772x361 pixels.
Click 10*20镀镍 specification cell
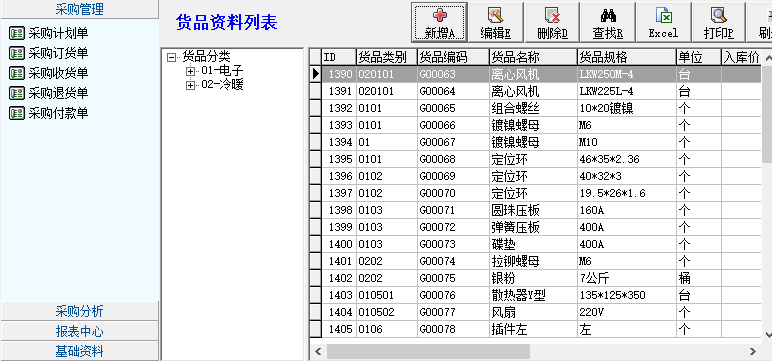(627, 108)
